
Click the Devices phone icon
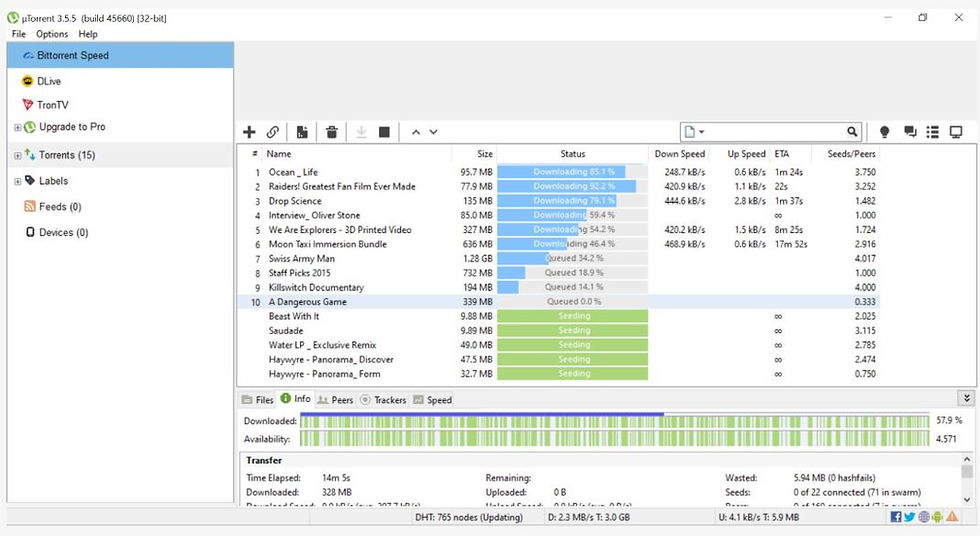coord(30,232)
